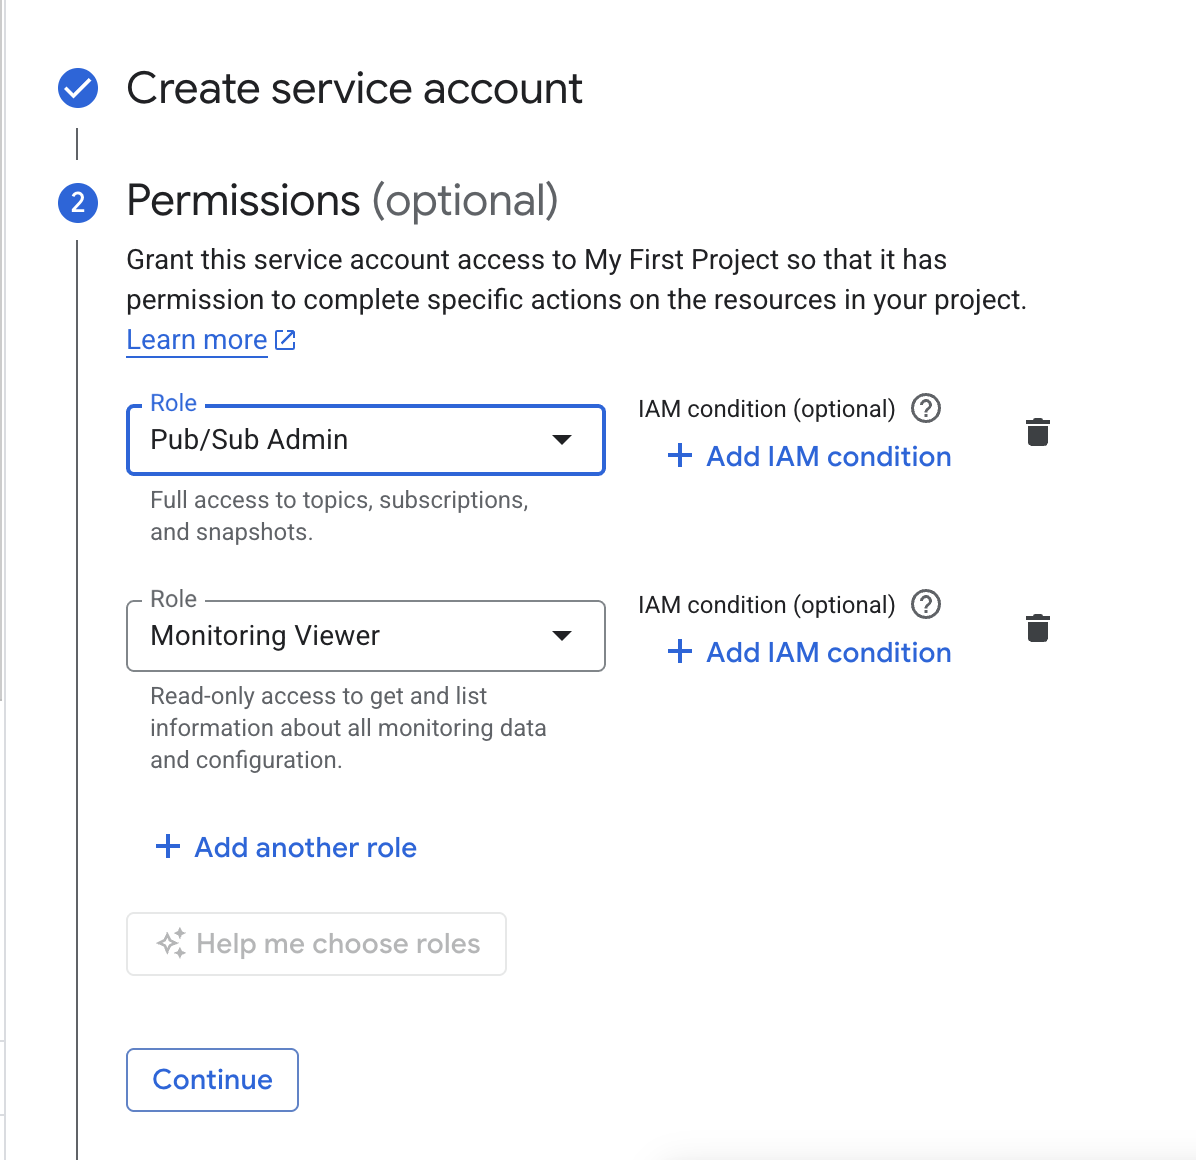Remove the Monitoring Viewer role with trash icon
The image size is (1196, 1160).
click(1038, 629)
